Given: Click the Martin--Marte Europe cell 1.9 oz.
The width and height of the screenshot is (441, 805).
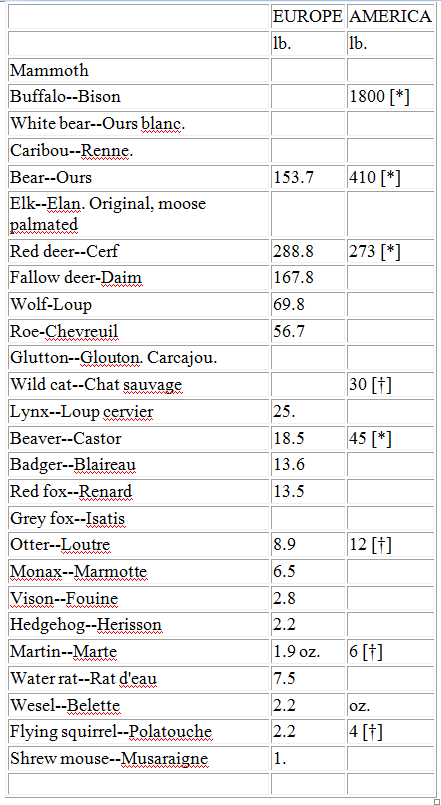Looking at the screenshot, I should coord(309,653).
